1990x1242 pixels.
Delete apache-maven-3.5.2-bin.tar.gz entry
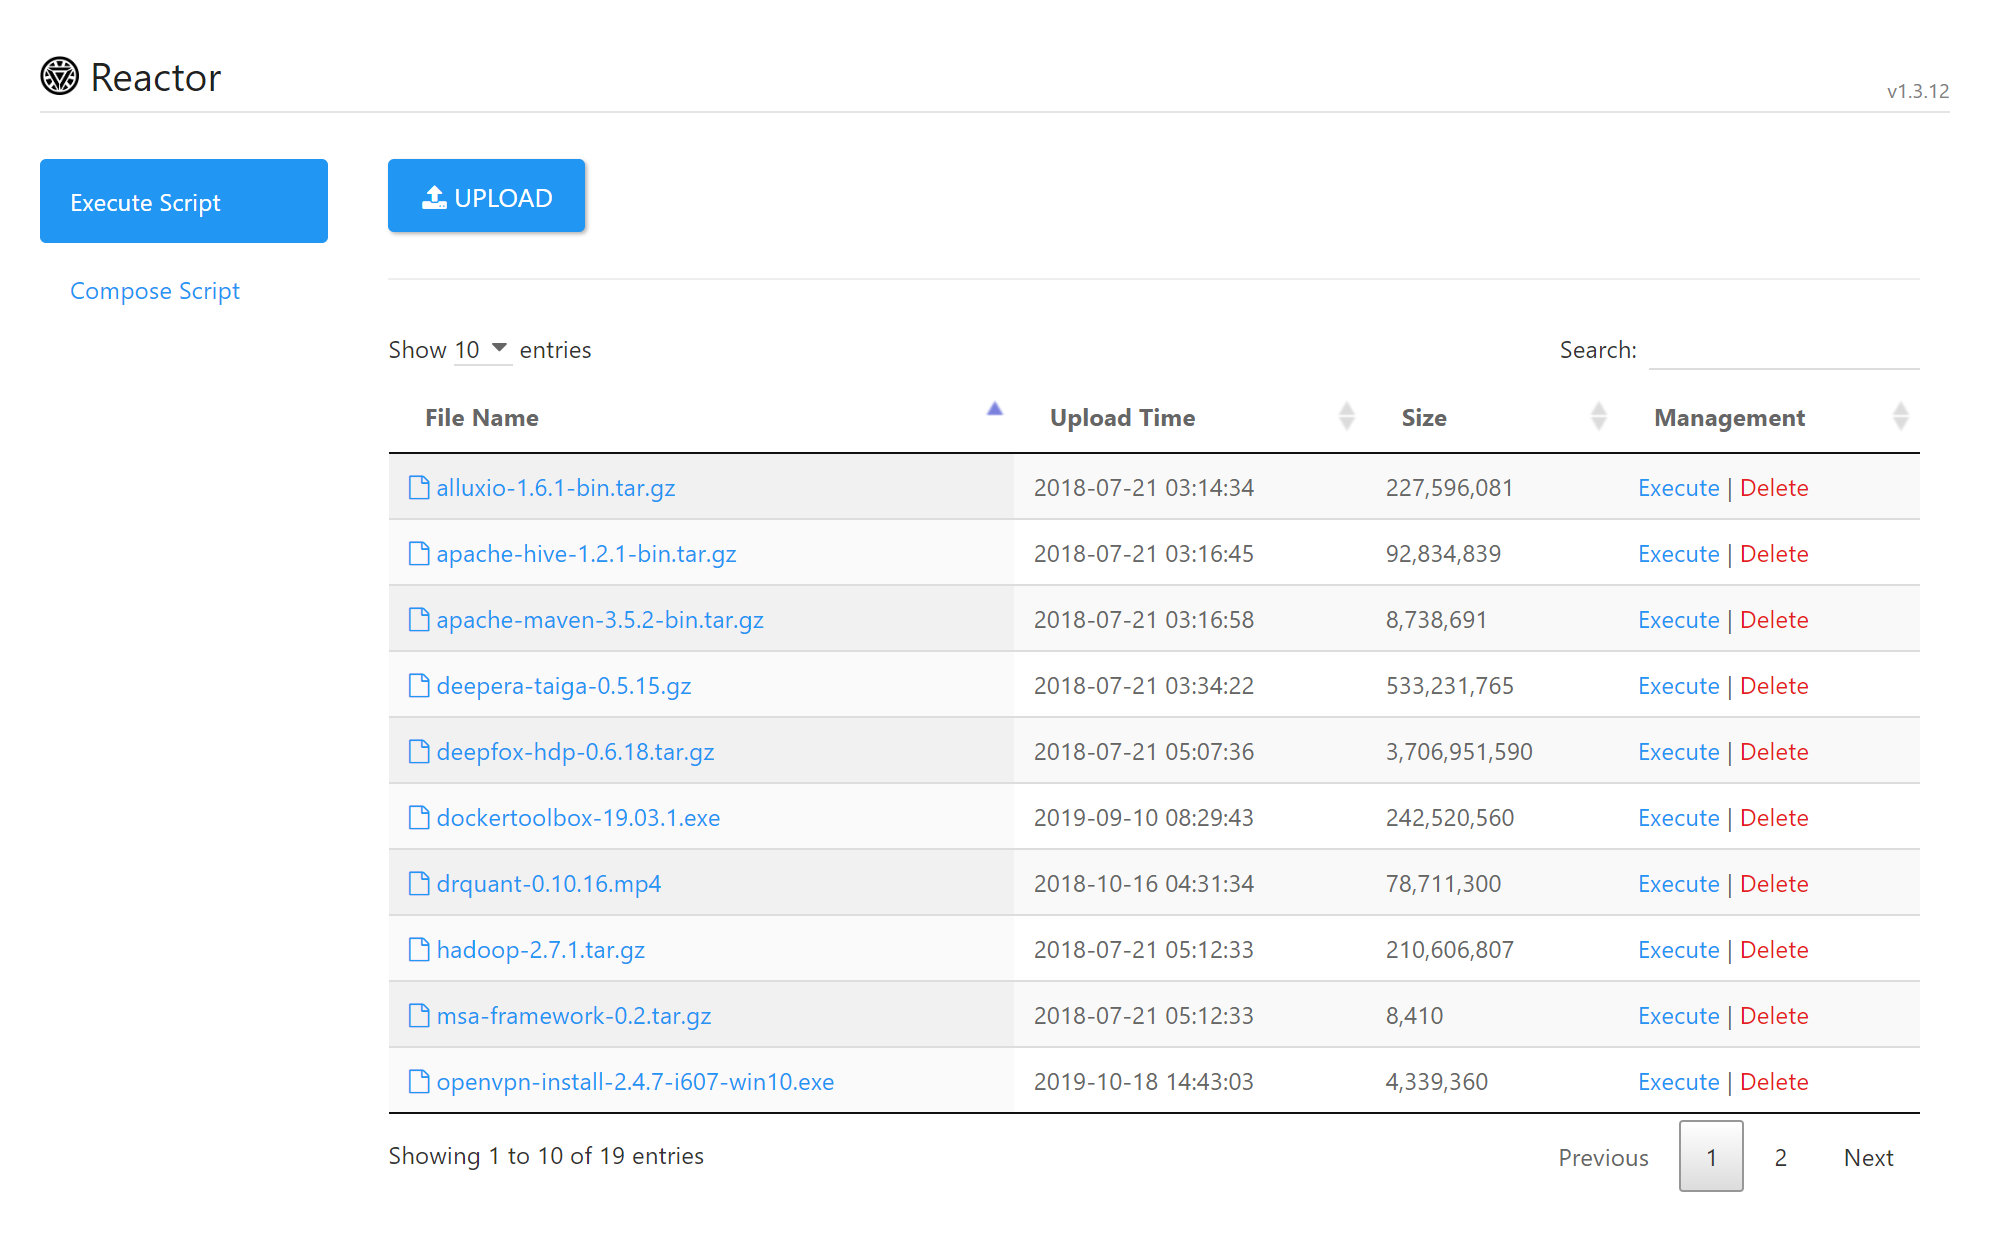point(1774,620)
